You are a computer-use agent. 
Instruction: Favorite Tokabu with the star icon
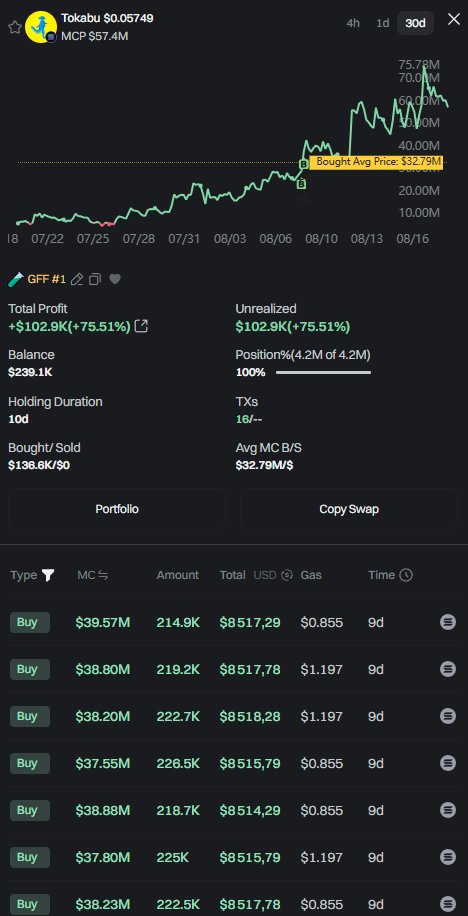coord(15,27)
